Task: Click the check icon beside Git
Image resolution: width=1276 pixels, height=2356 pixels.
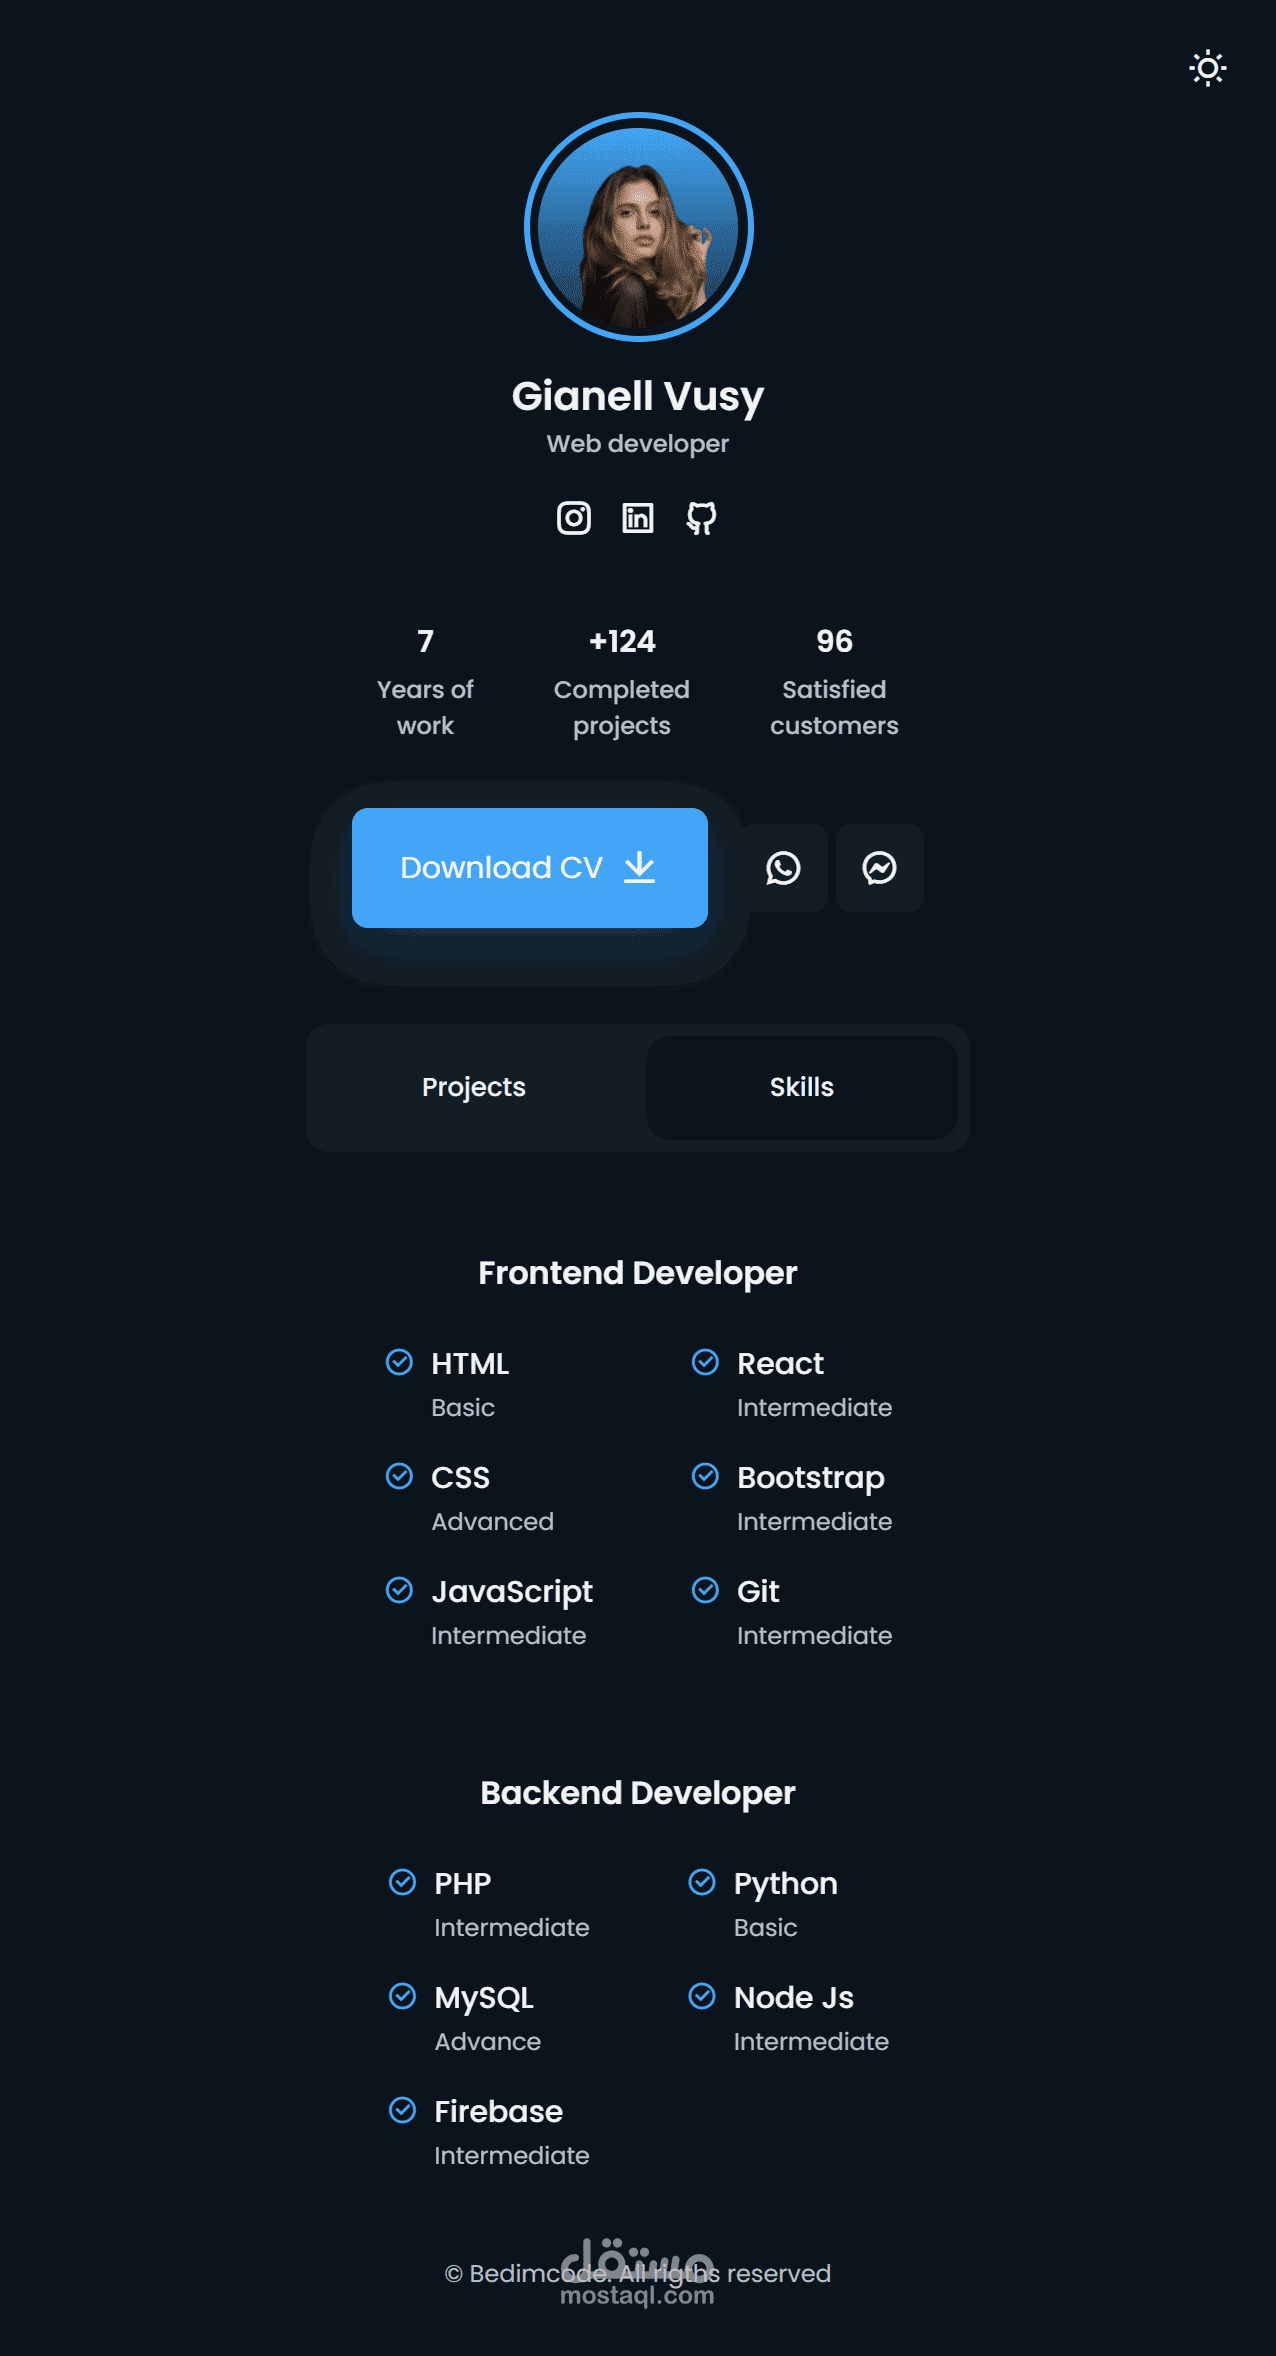Action: [x=705, y=1590]
